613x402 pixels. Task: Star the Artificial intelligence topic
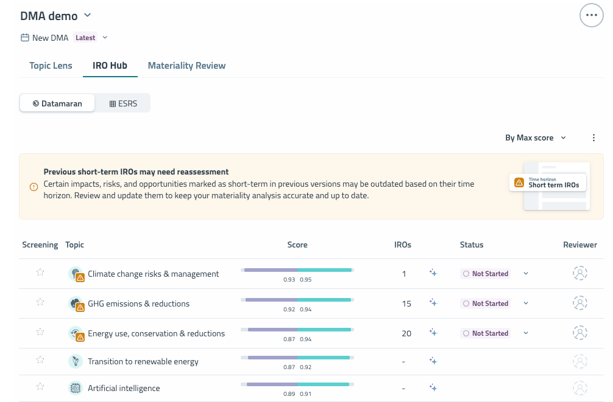coord(41,387)
